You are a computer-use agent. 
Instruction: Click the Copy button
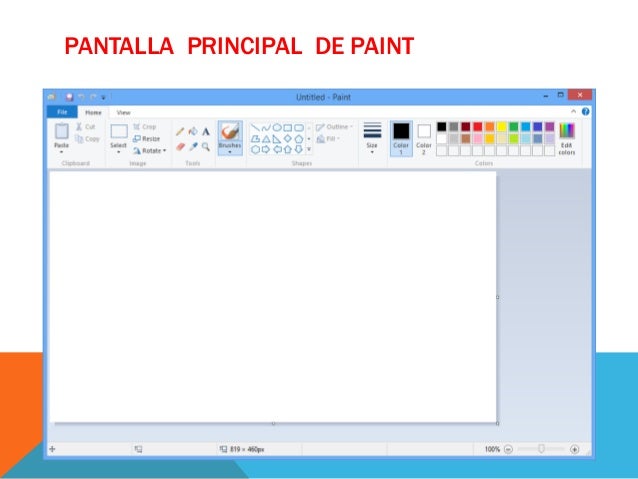[87, 139]
